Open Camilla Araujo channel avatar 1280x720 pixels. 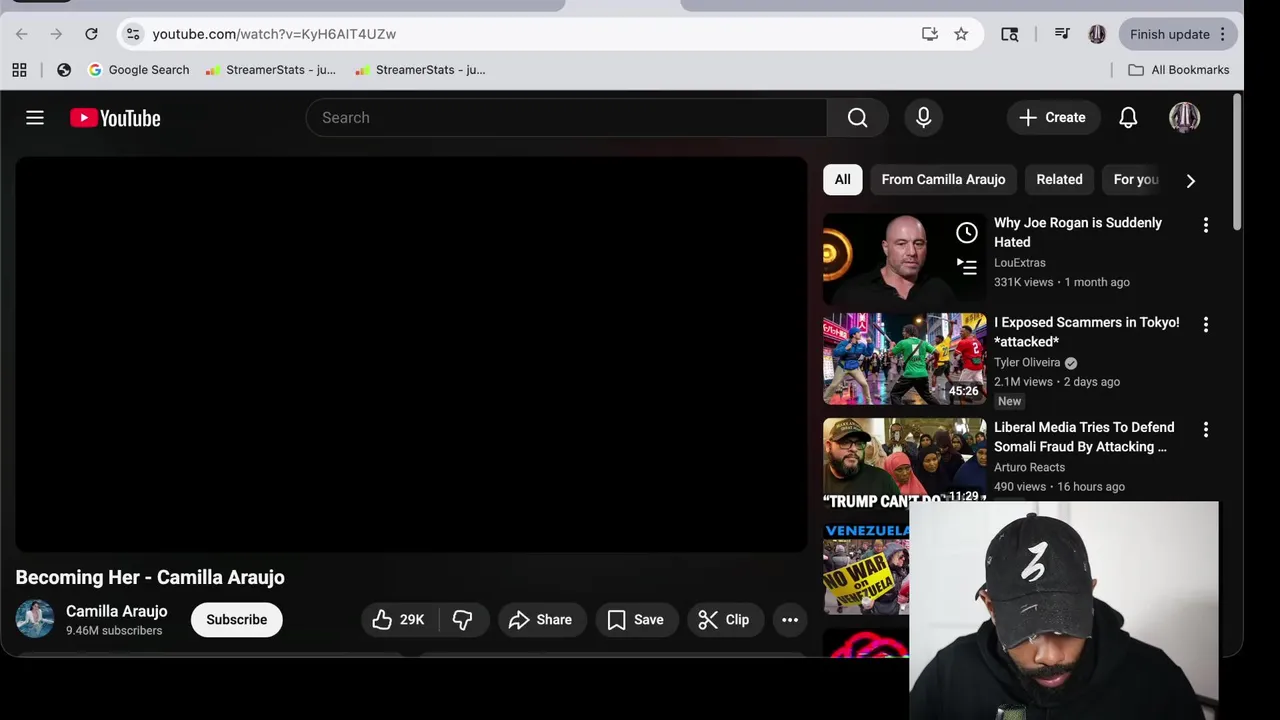point(35,619)
